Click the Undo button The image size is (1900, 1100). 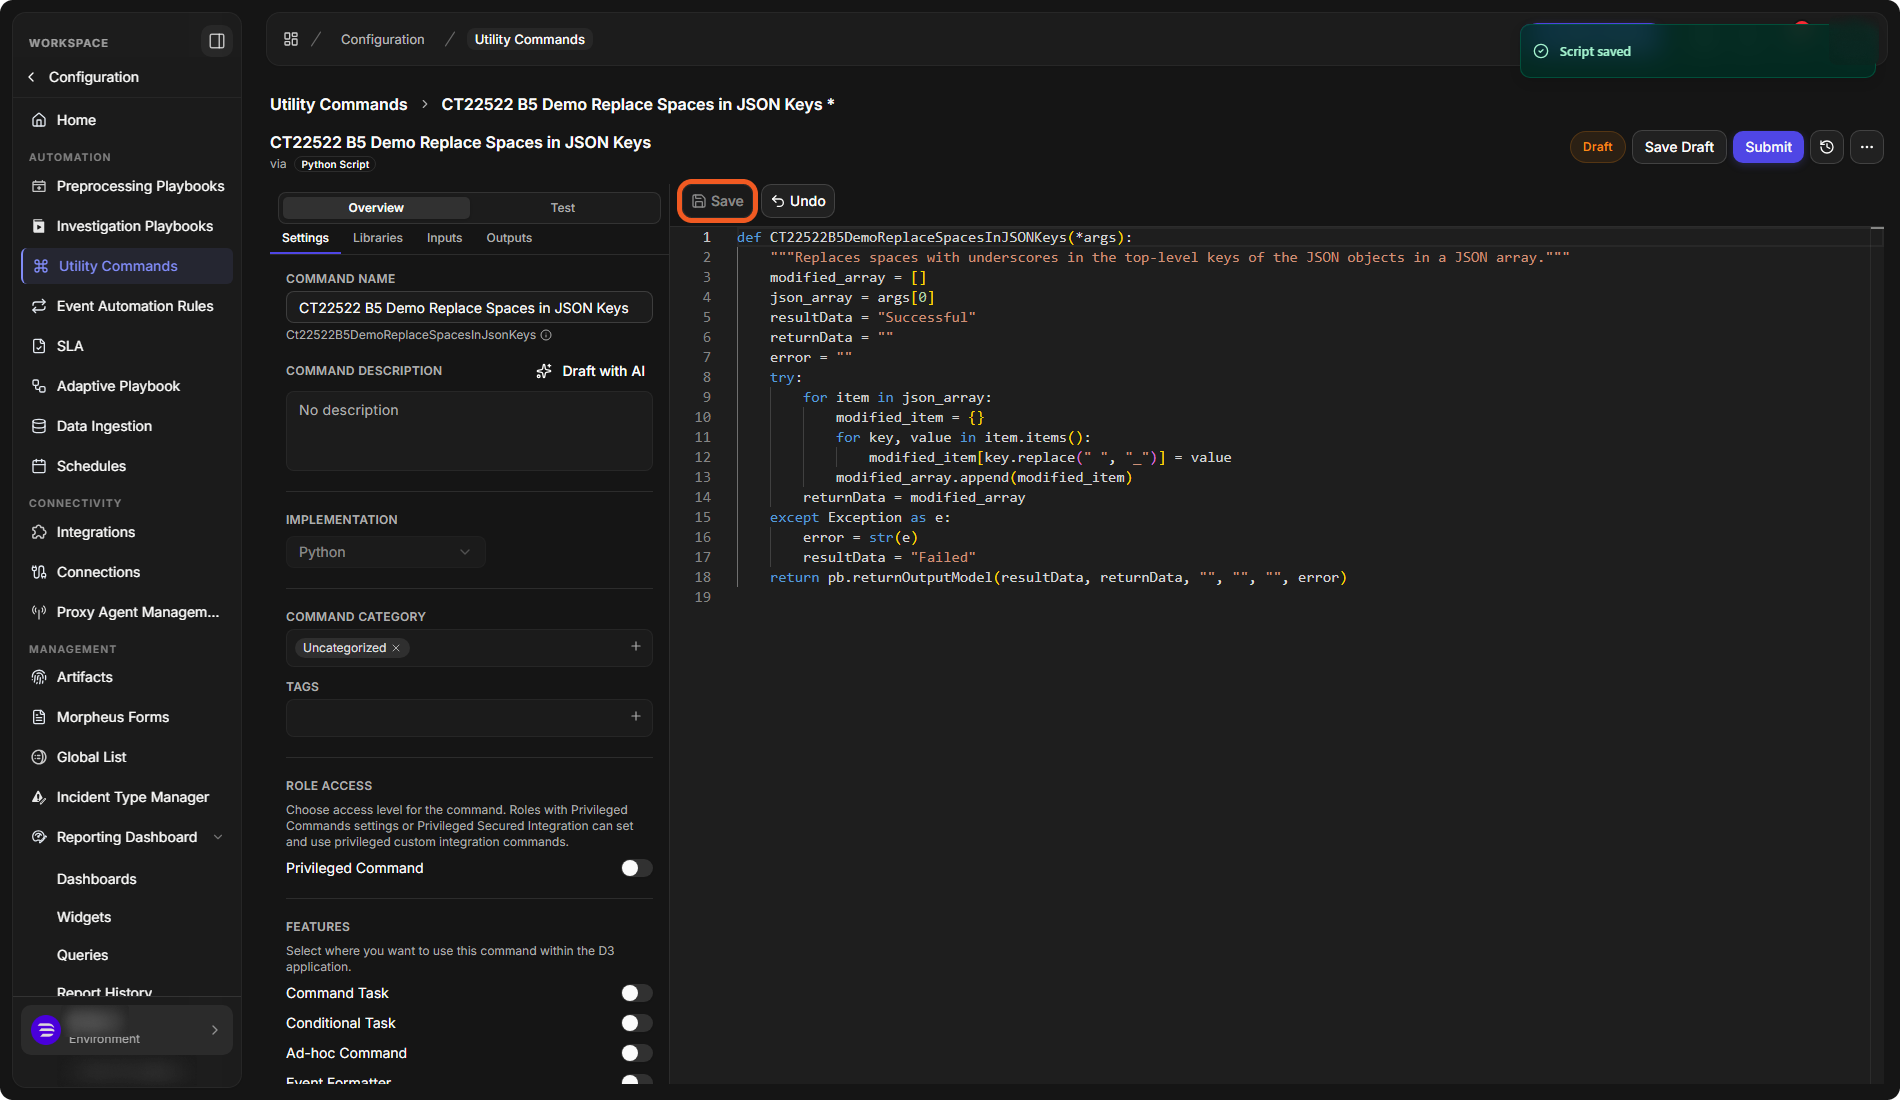pyautogui.click(x=798, y=201)
